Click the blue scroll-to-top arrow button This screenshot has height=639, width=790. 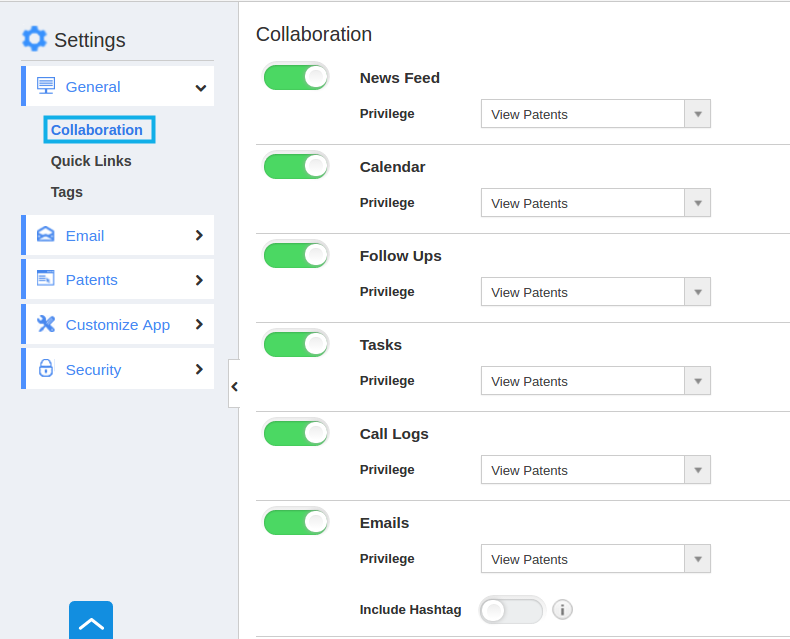tap(91, 620)
